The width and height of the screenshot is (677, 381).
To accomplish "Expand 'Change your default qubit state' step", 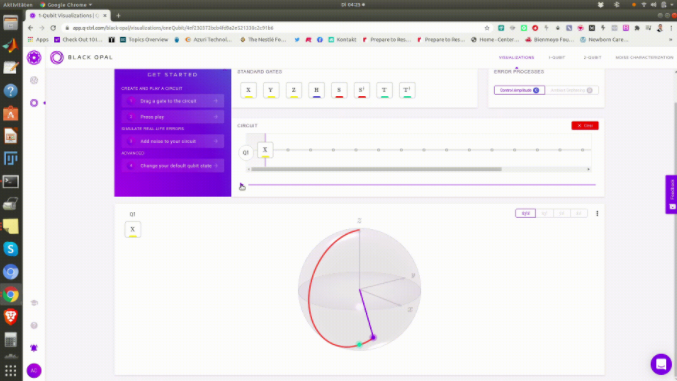I will pyautogui.click(x=173, y=166).
